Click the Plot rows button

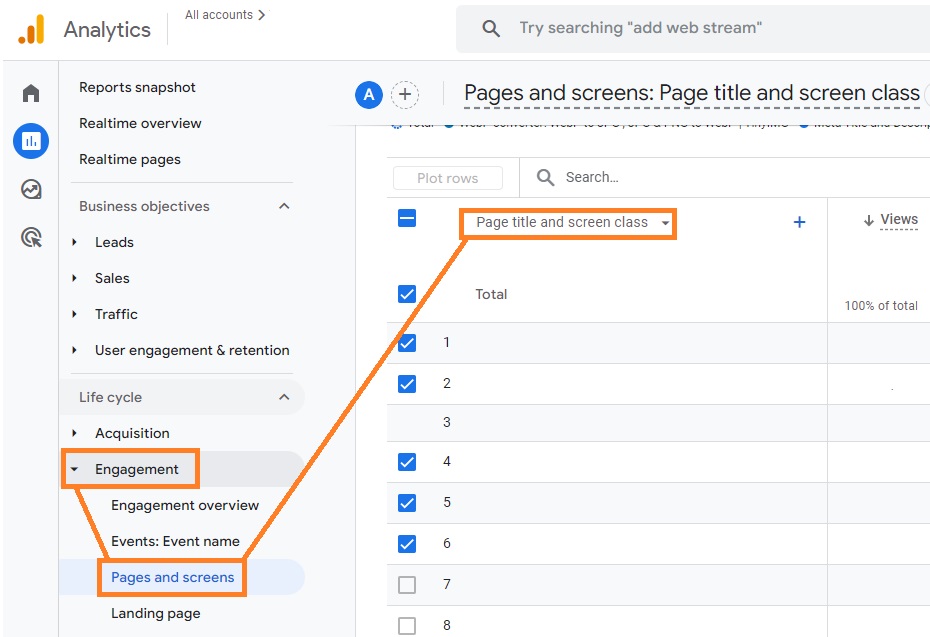pos(447,177)
